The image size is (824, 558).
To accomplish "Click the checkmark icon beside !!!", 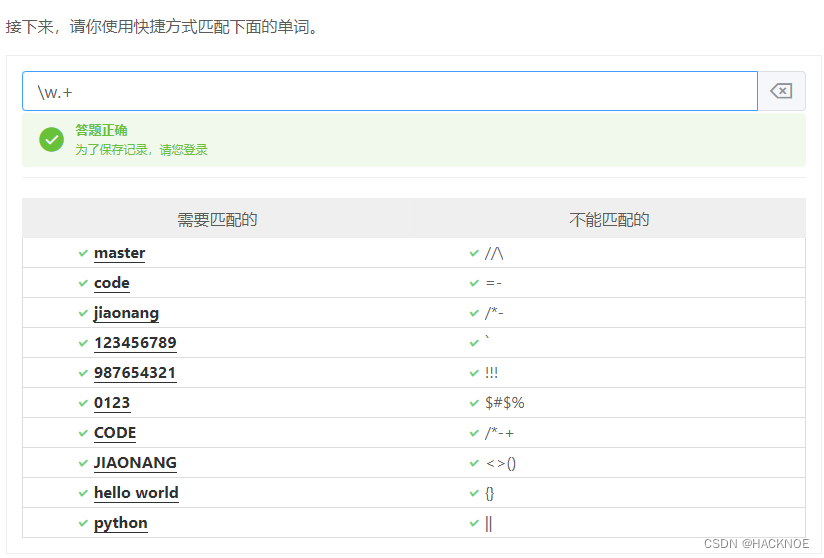I will point(474,373).
